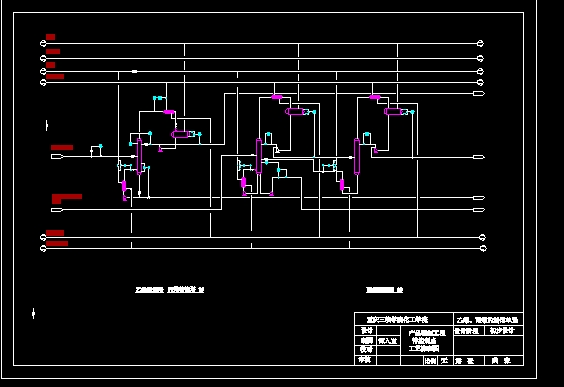Select the longer underlined caption below the diagram
This screenshot has width=564, height=387.
[x=170, y=290]
